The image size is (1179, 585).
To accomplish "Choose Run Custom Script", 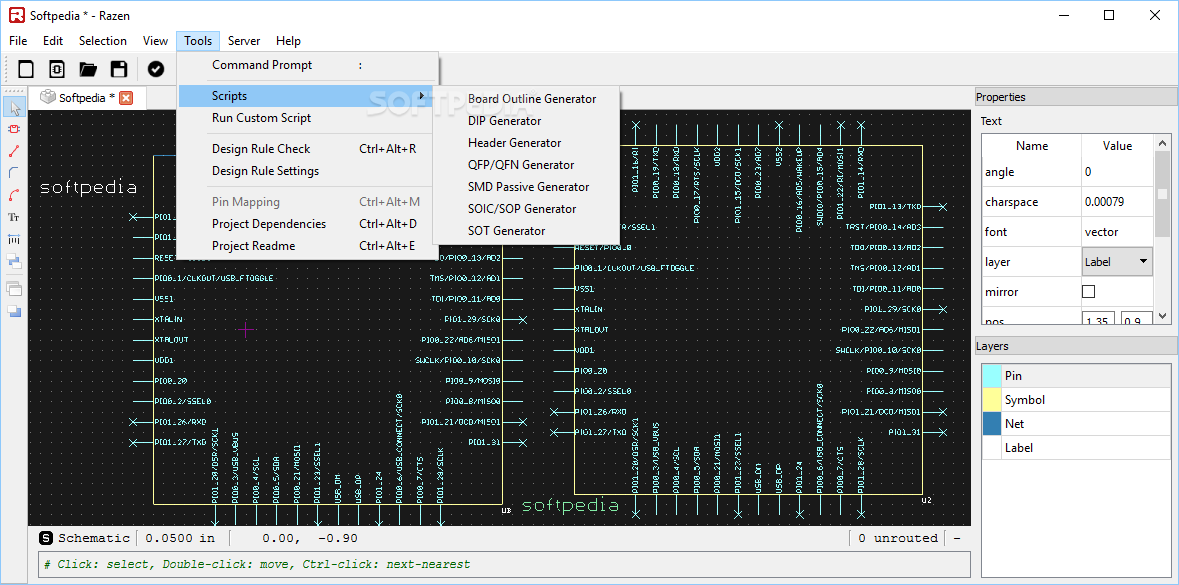I will pos(308,118).
